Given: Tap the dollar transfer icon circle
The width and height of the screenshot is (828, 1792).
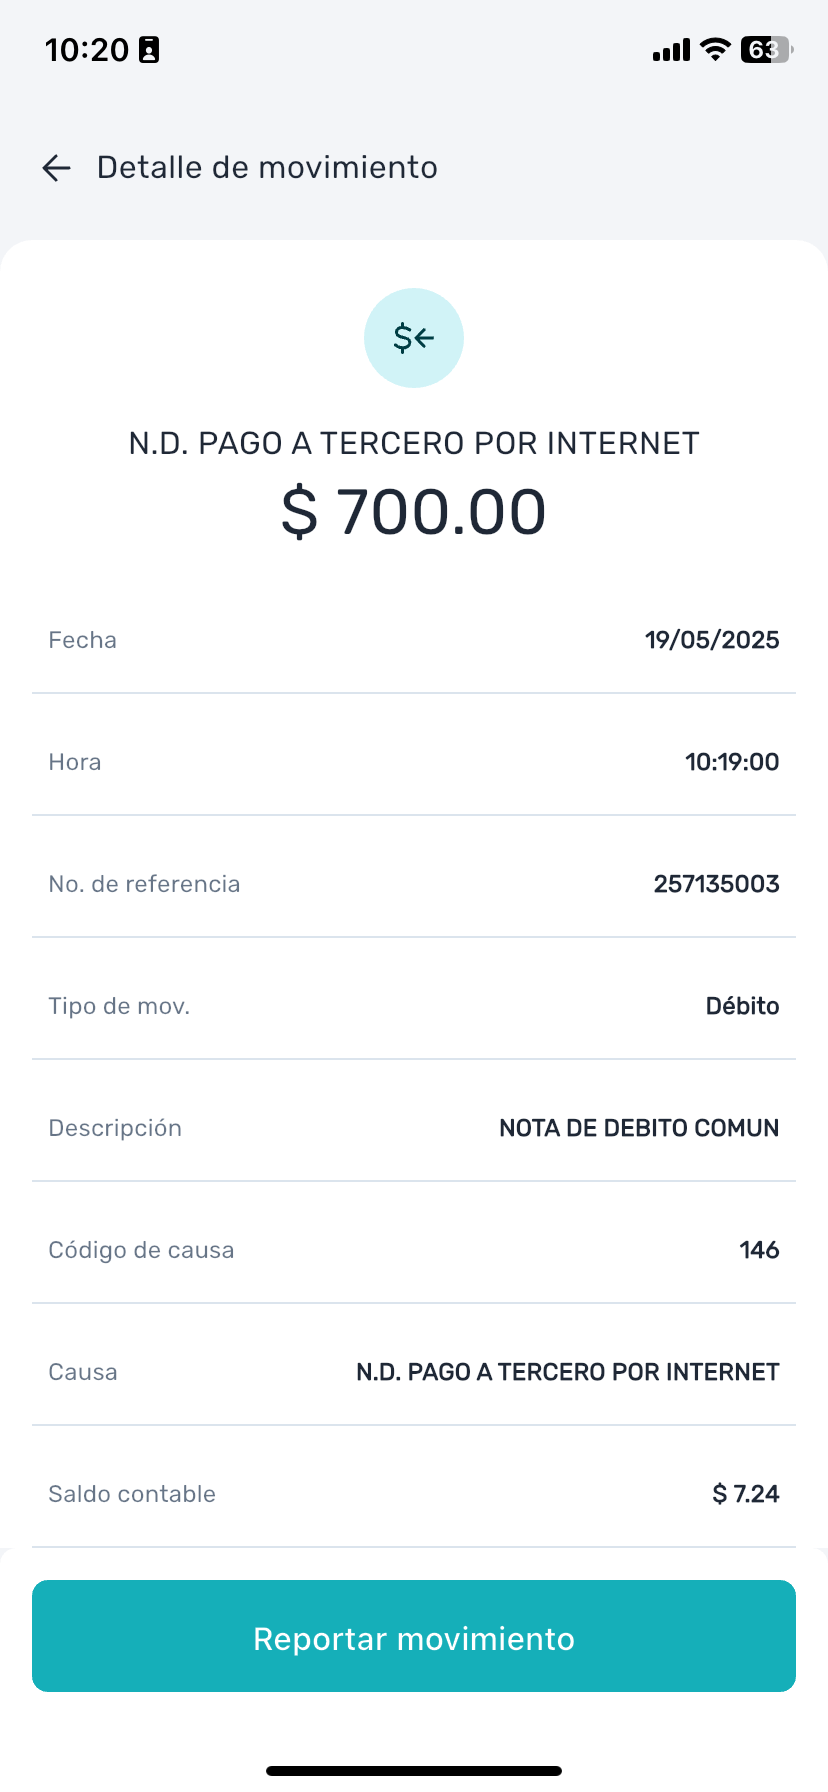Looking at the screenshot, I should coord(414,338).
